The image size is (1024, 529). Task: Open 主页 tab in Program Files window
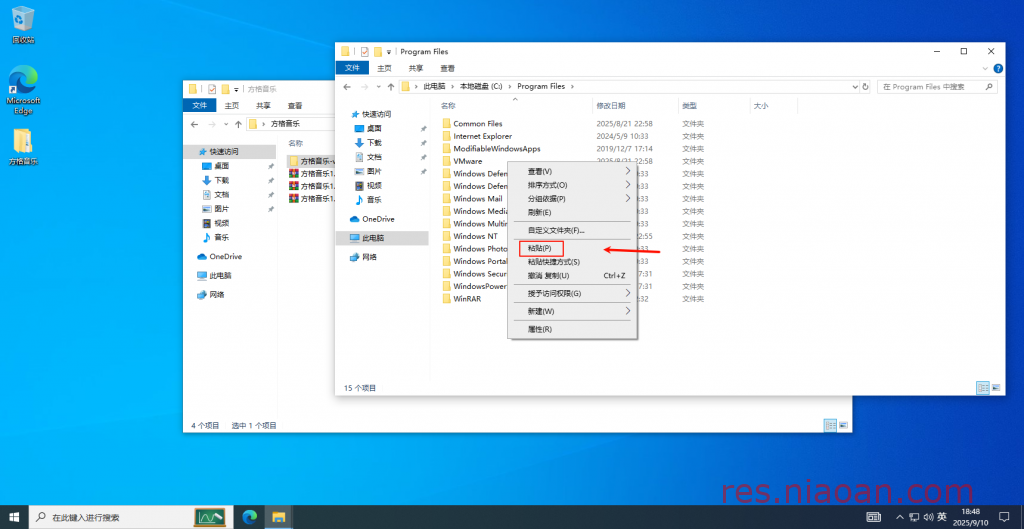[385, 68]
